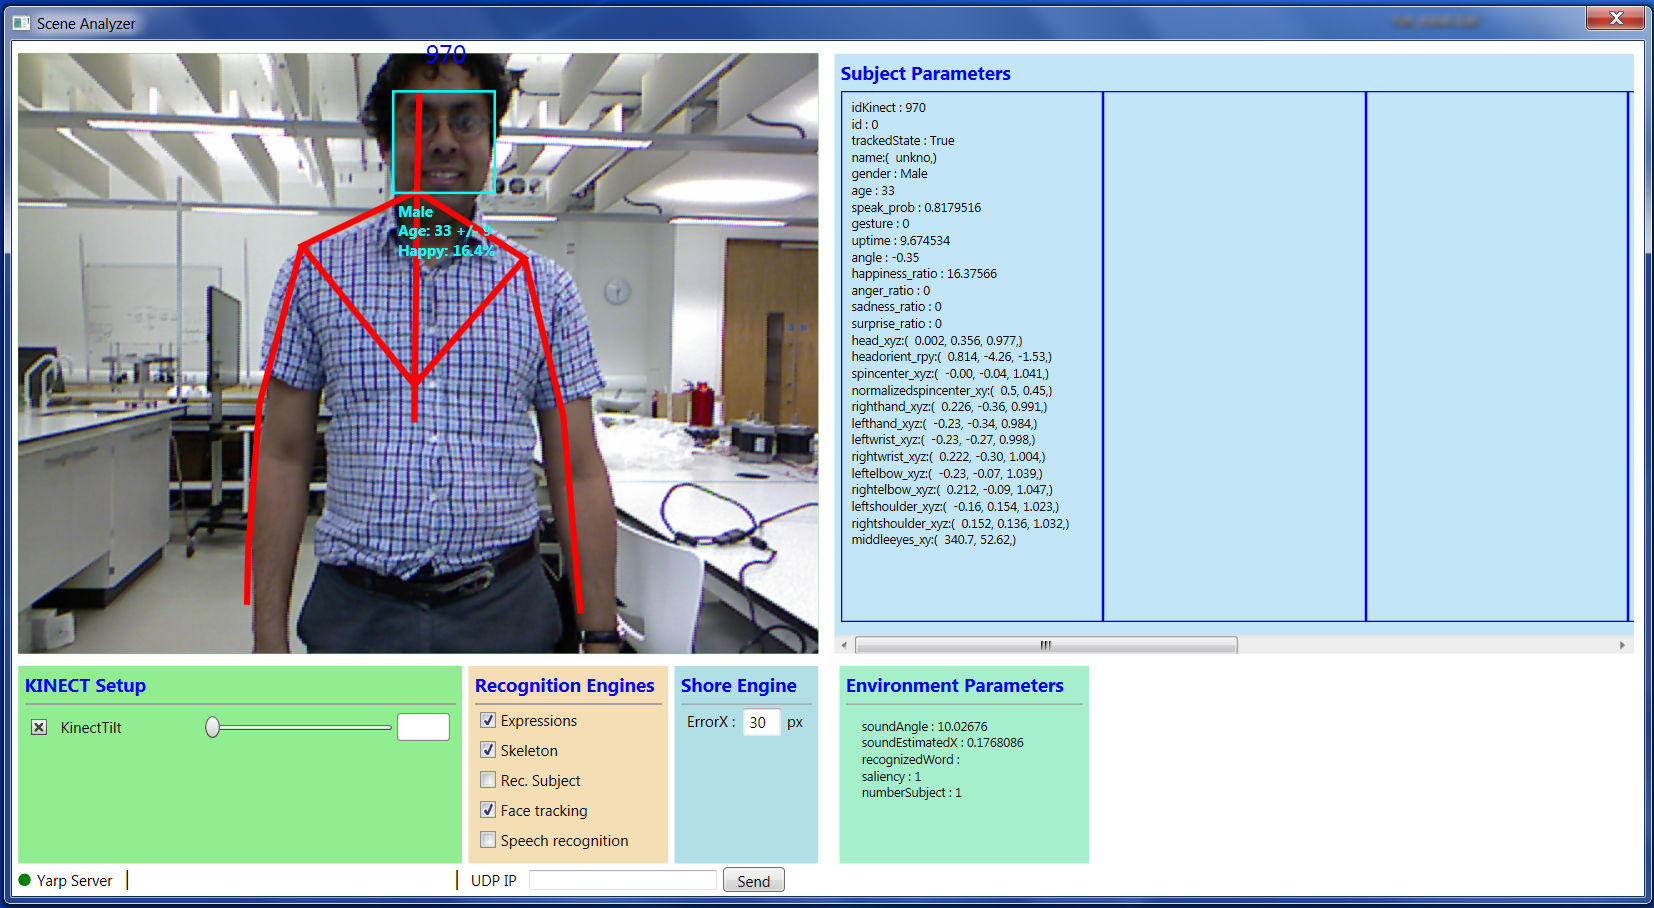Close the Scene Analyzer window
This screenshot has width=1654, height=908.
[x=1615, y=18]
